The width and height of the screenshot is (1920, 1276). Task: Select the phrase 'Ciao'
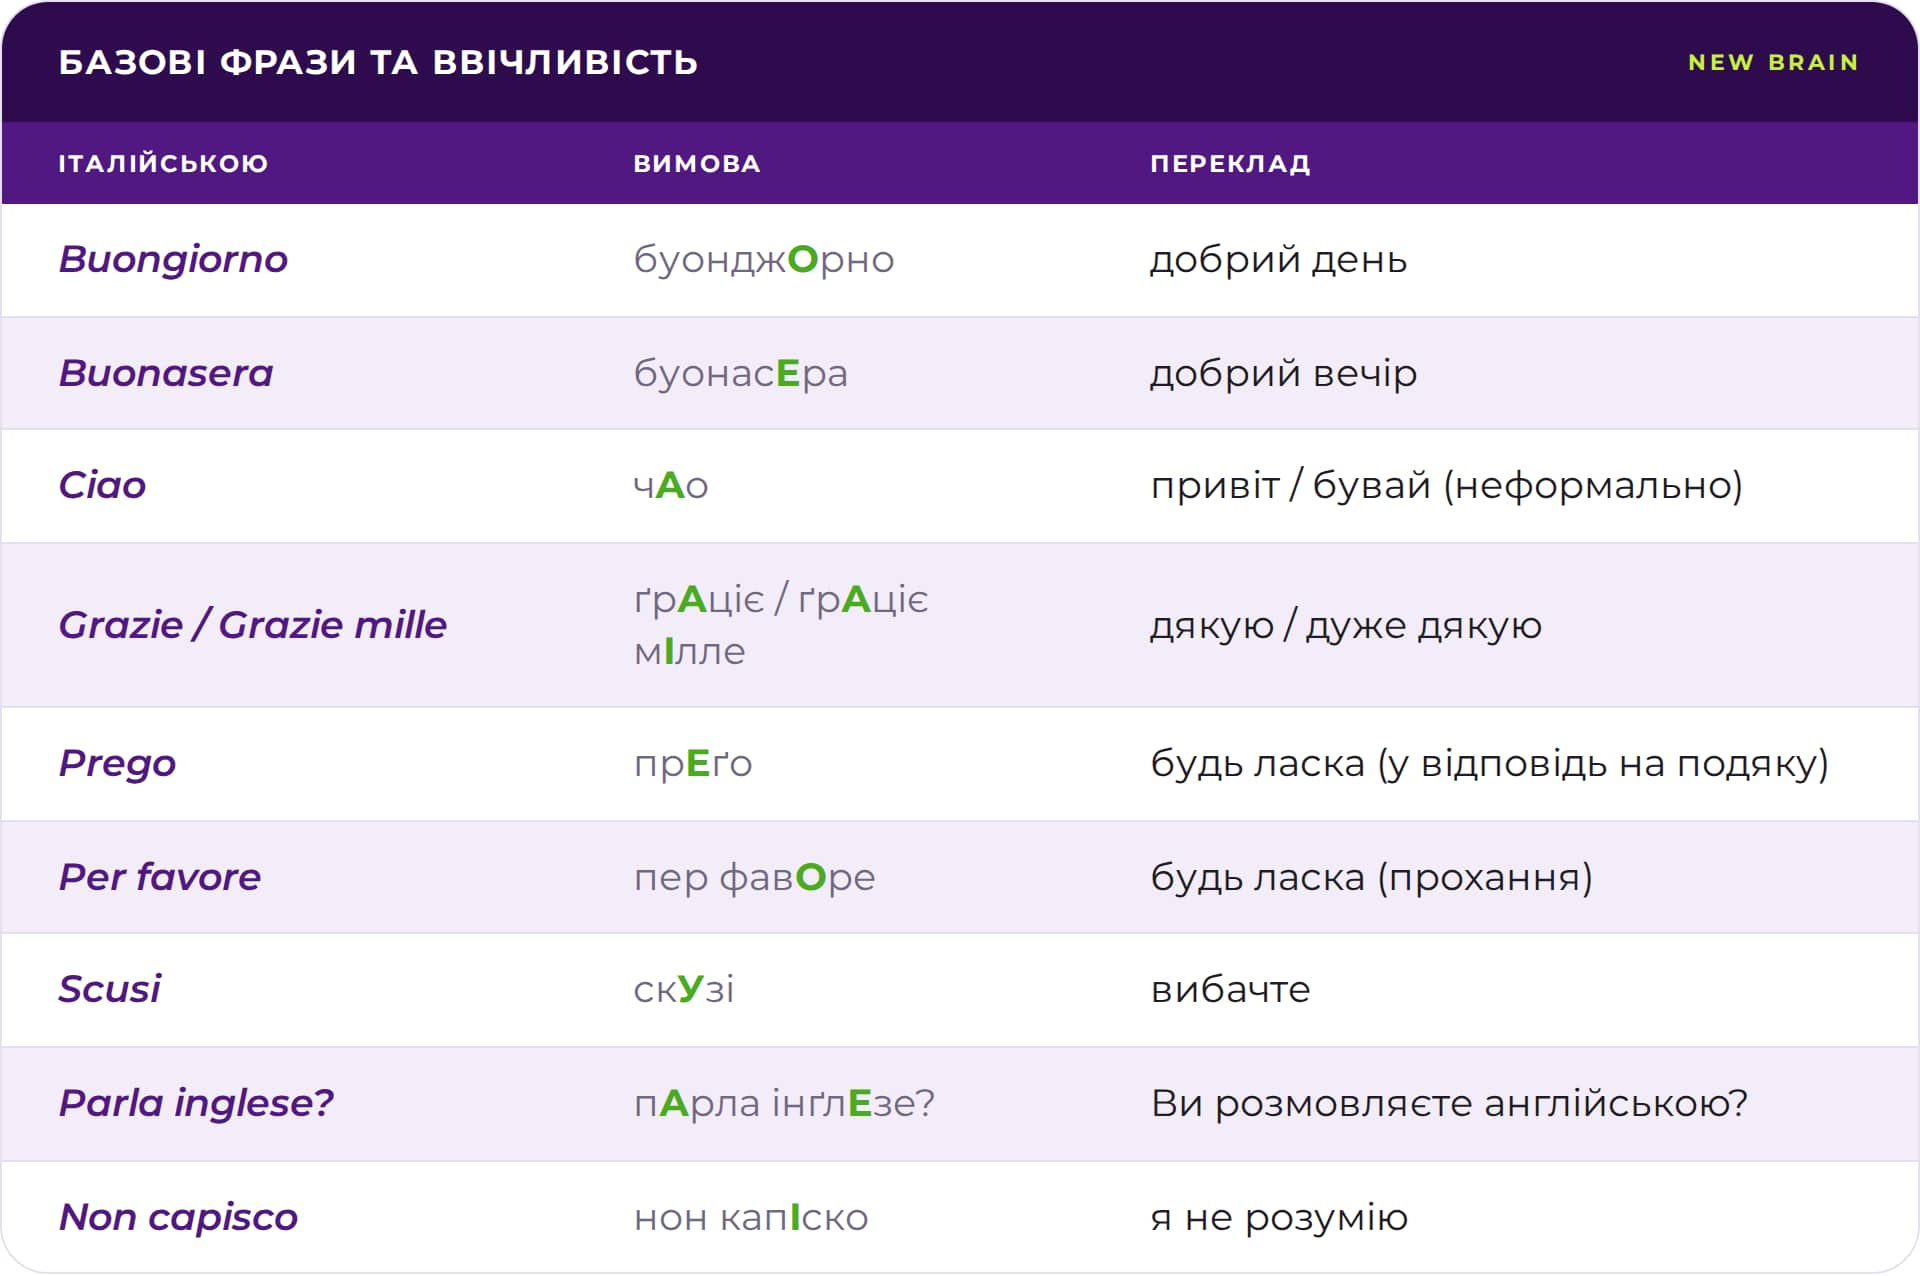[102, 485]
